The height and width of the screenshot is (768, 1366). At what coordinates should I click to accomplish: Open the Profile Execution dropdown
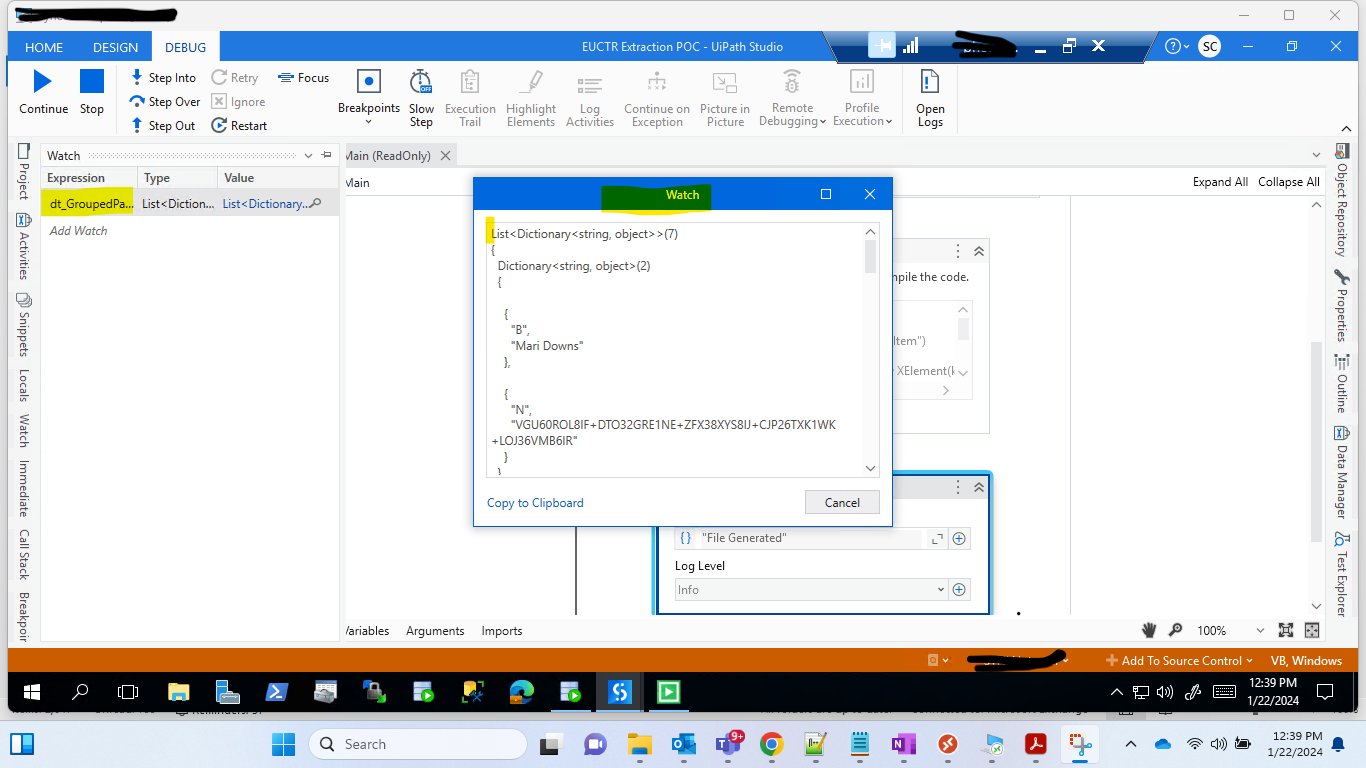tap(862, 98)
